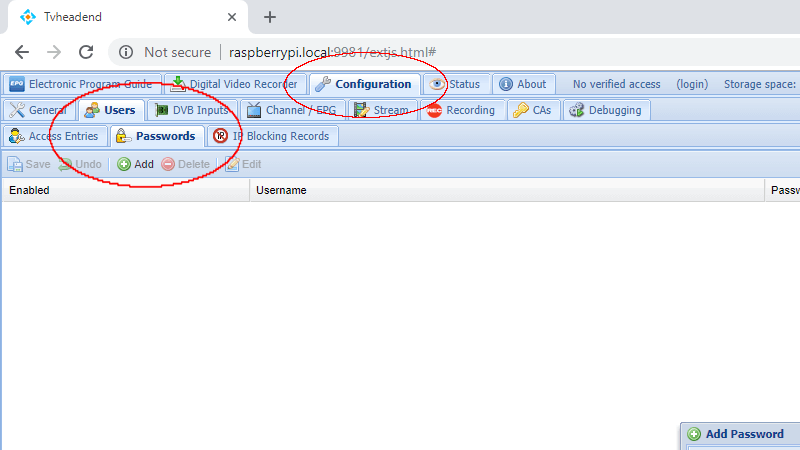Sort by the Username column header
The width and height of the screenshot is (800, 450).
point(281,190)
